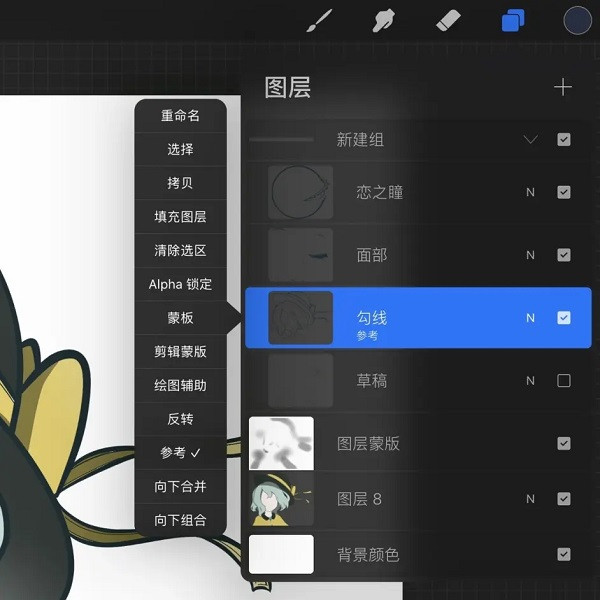This screenshot has width=600, height=600.
Task: Select the 图层蒙版 thumbnail
Action: click(281, 443)
